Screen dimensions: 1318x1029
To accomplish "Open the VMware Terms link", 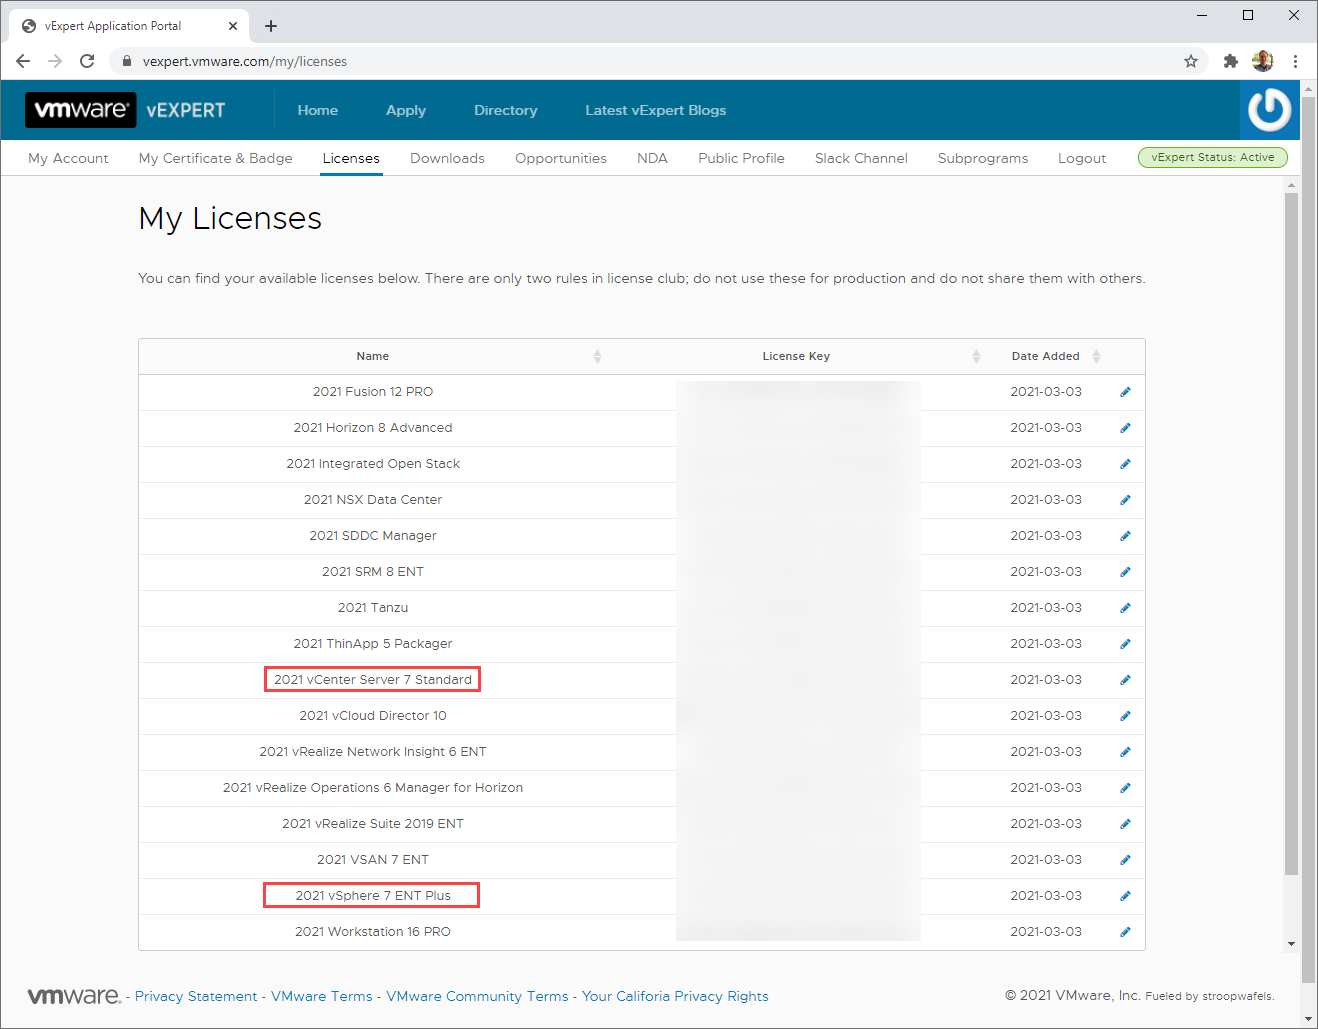I will (321, 996).
